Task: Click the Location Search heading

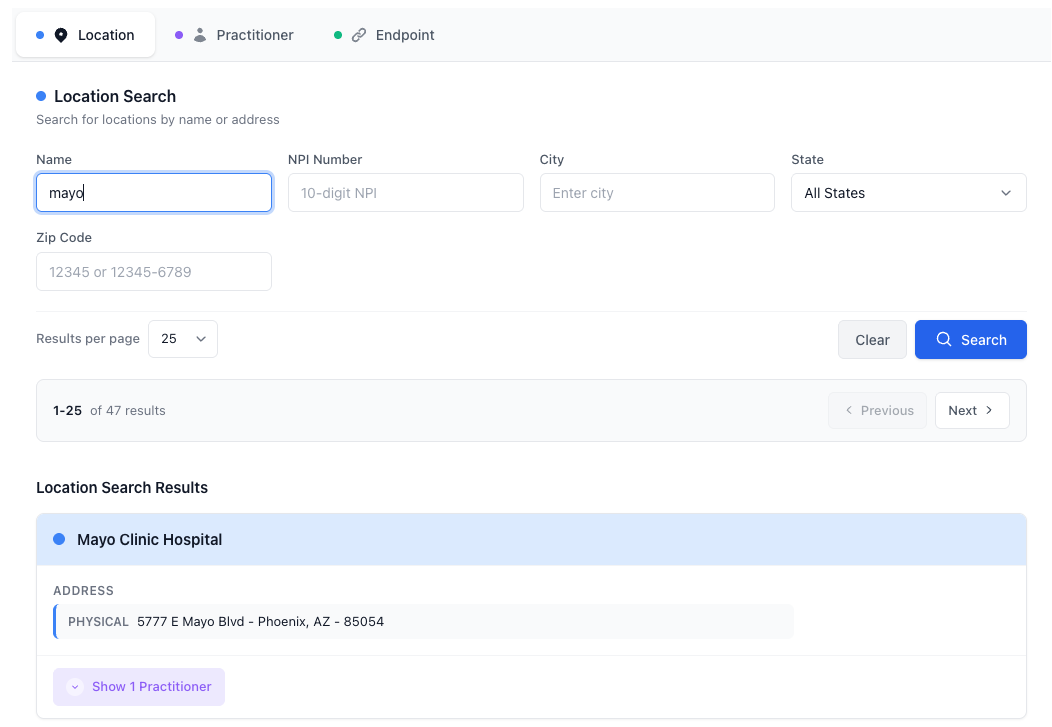Action: pyautogui.click(x=115, y=97)
